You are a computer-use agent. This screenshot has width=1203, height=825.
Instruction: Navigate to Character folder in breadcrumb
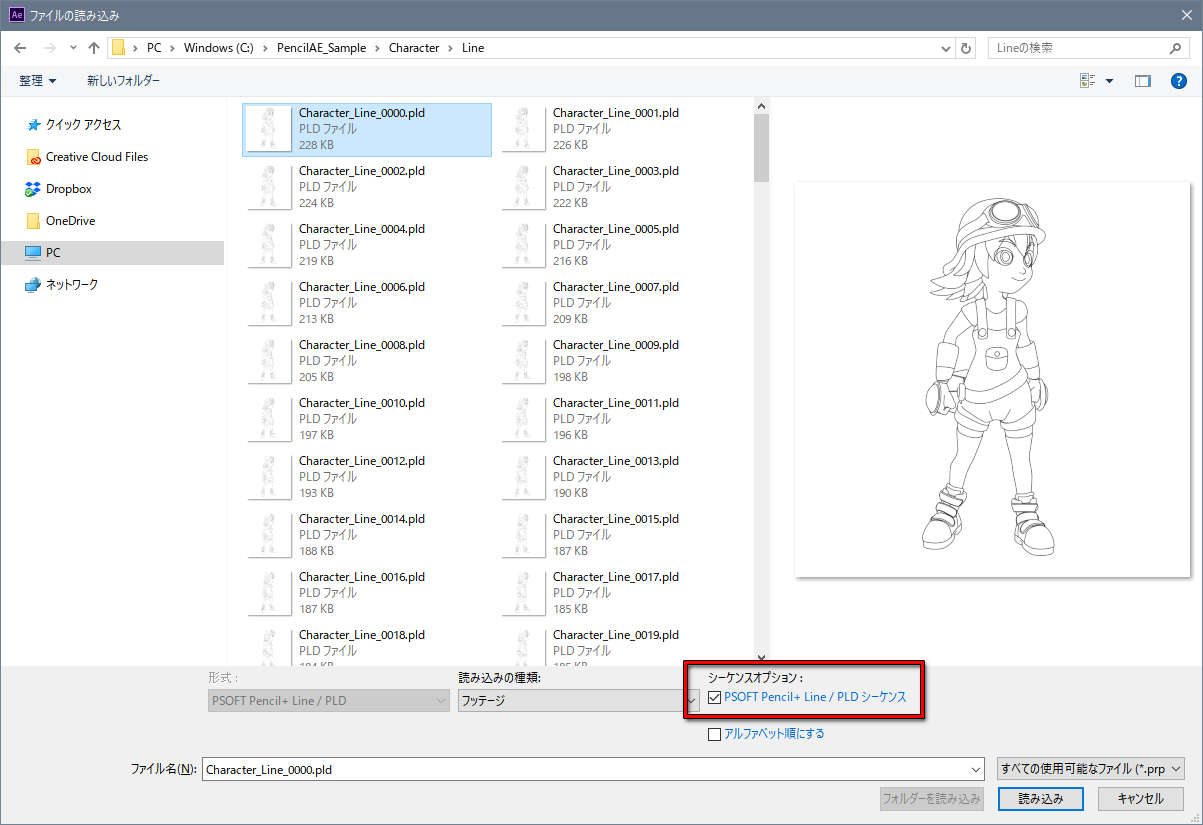414,48
